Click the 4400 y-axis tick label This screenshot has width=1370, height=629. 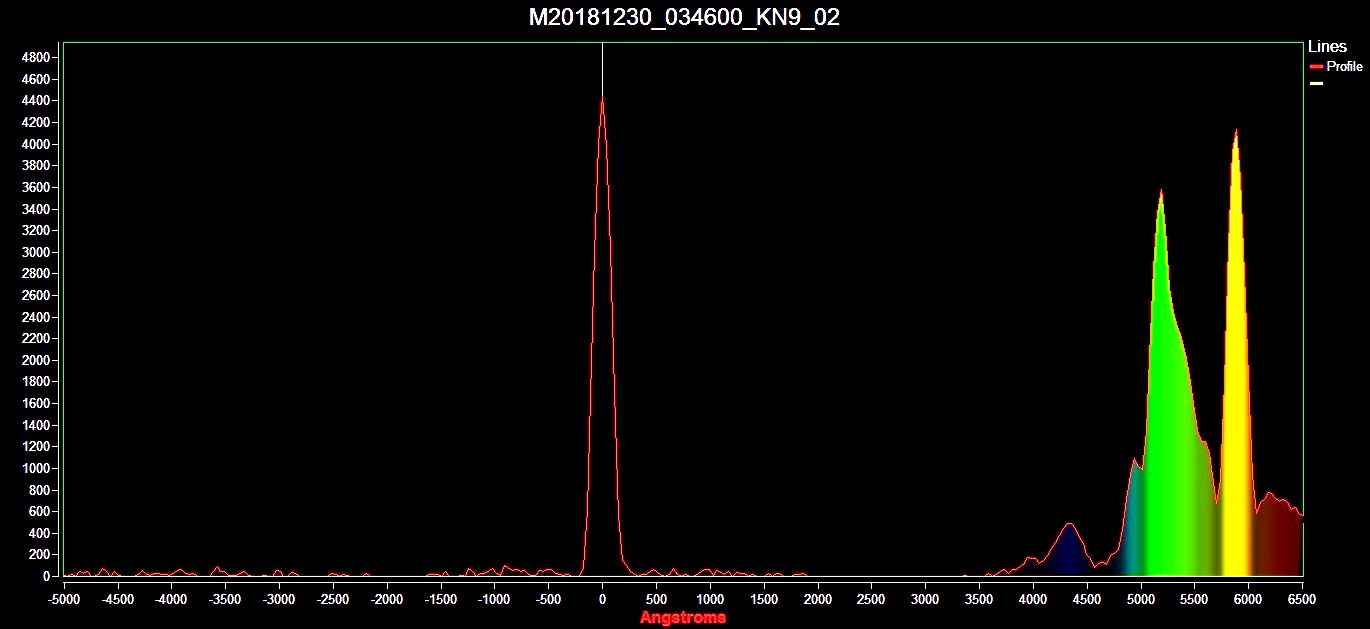click(35, 101)
